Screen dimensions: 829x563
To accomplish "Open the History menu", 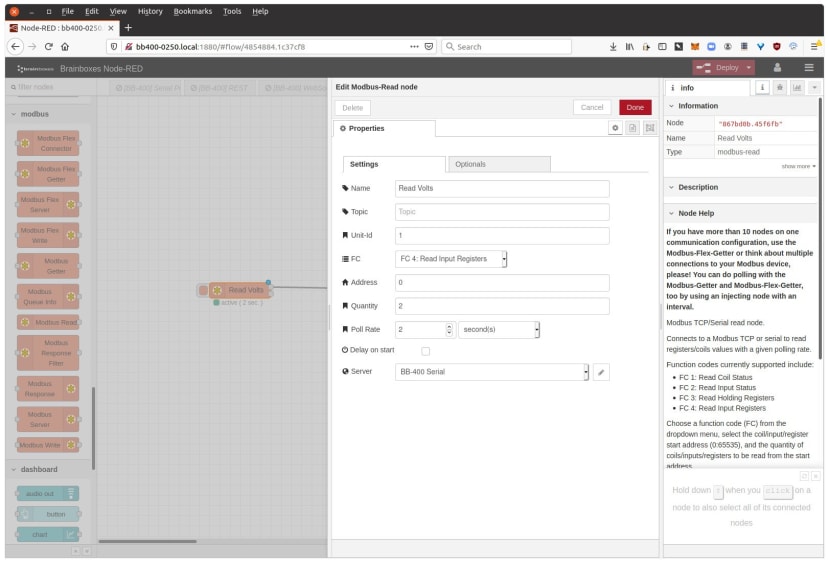I will coord(150,11).
